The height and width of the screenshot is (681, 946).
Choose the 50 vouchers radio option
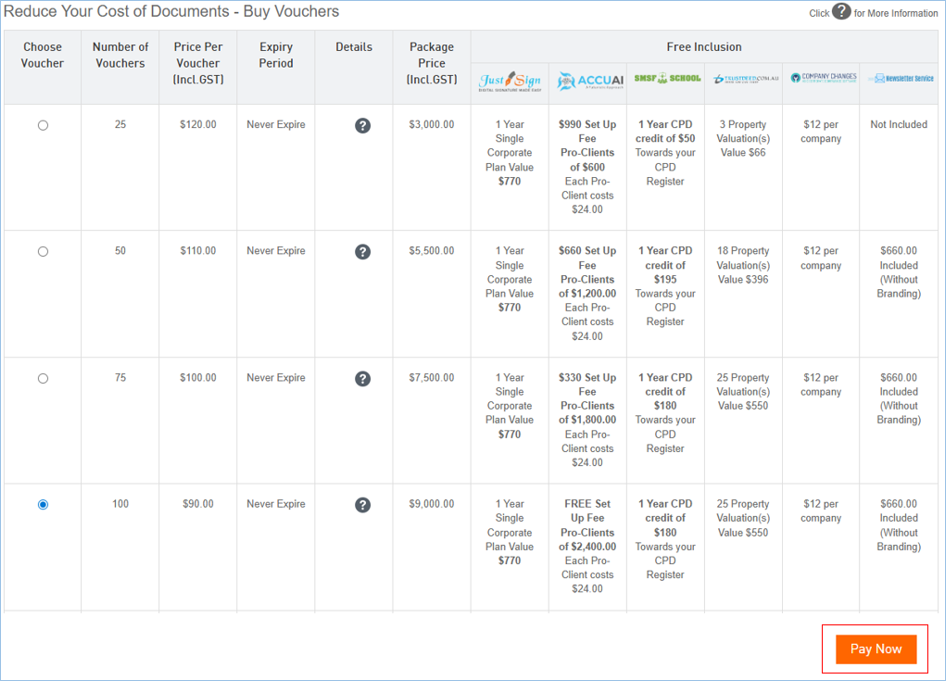click(x=43, y=252)
